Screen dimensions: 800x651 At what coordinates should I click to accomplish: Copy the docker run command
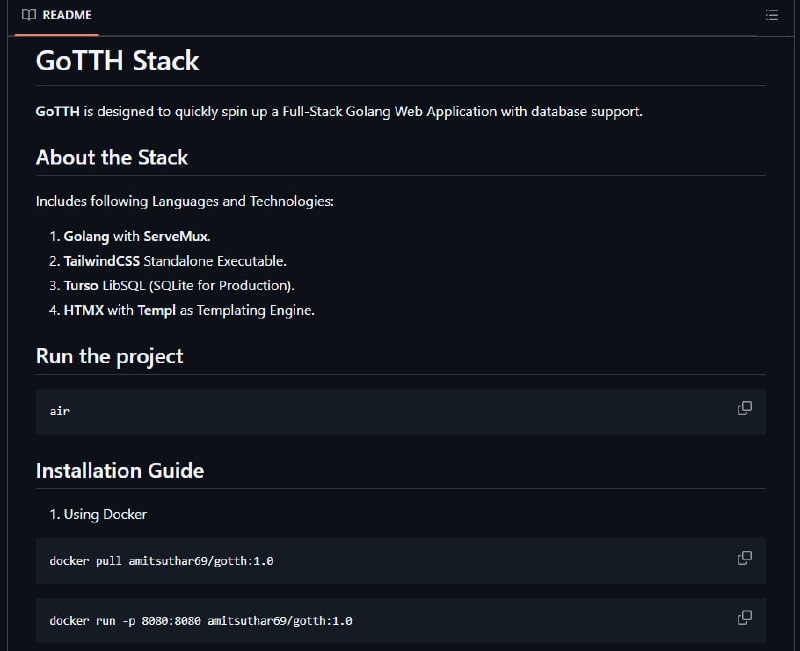[x=744, y=617]
